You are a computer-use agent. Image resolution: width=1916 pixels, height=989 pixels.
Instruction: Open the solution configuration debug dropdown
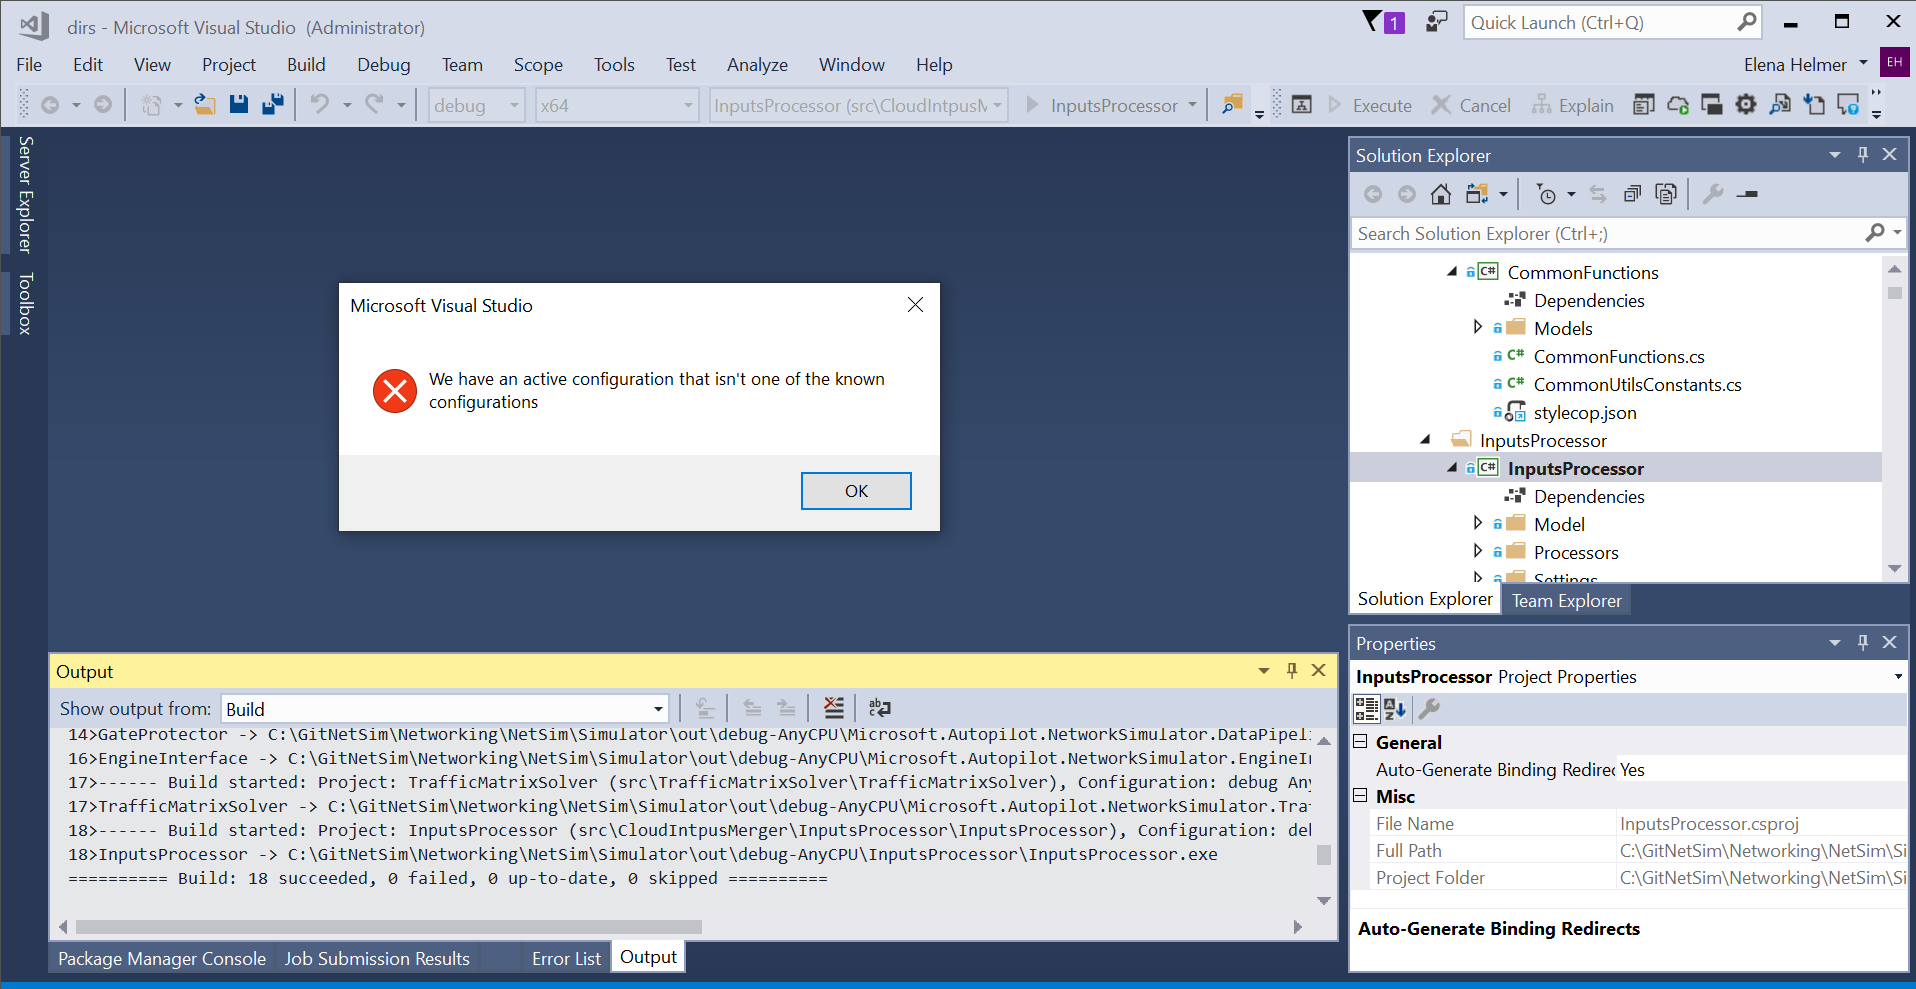click(x=477, y=105)
